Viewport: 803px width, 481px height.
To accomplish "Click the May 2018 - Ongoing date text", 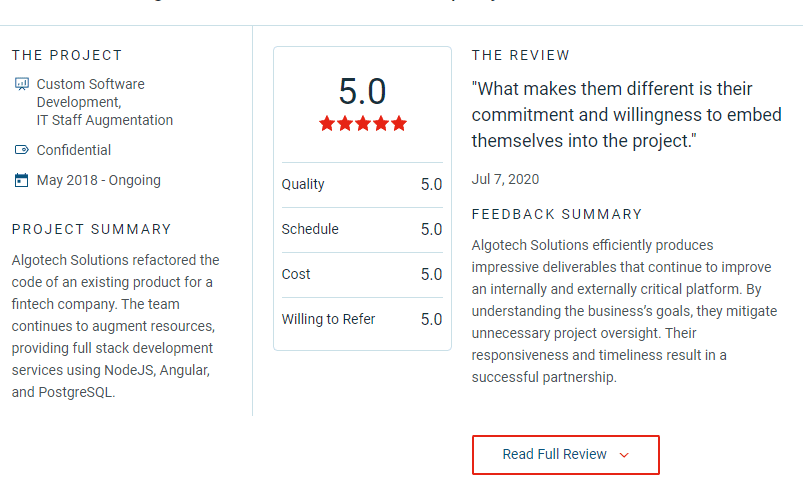I will 99,180.
